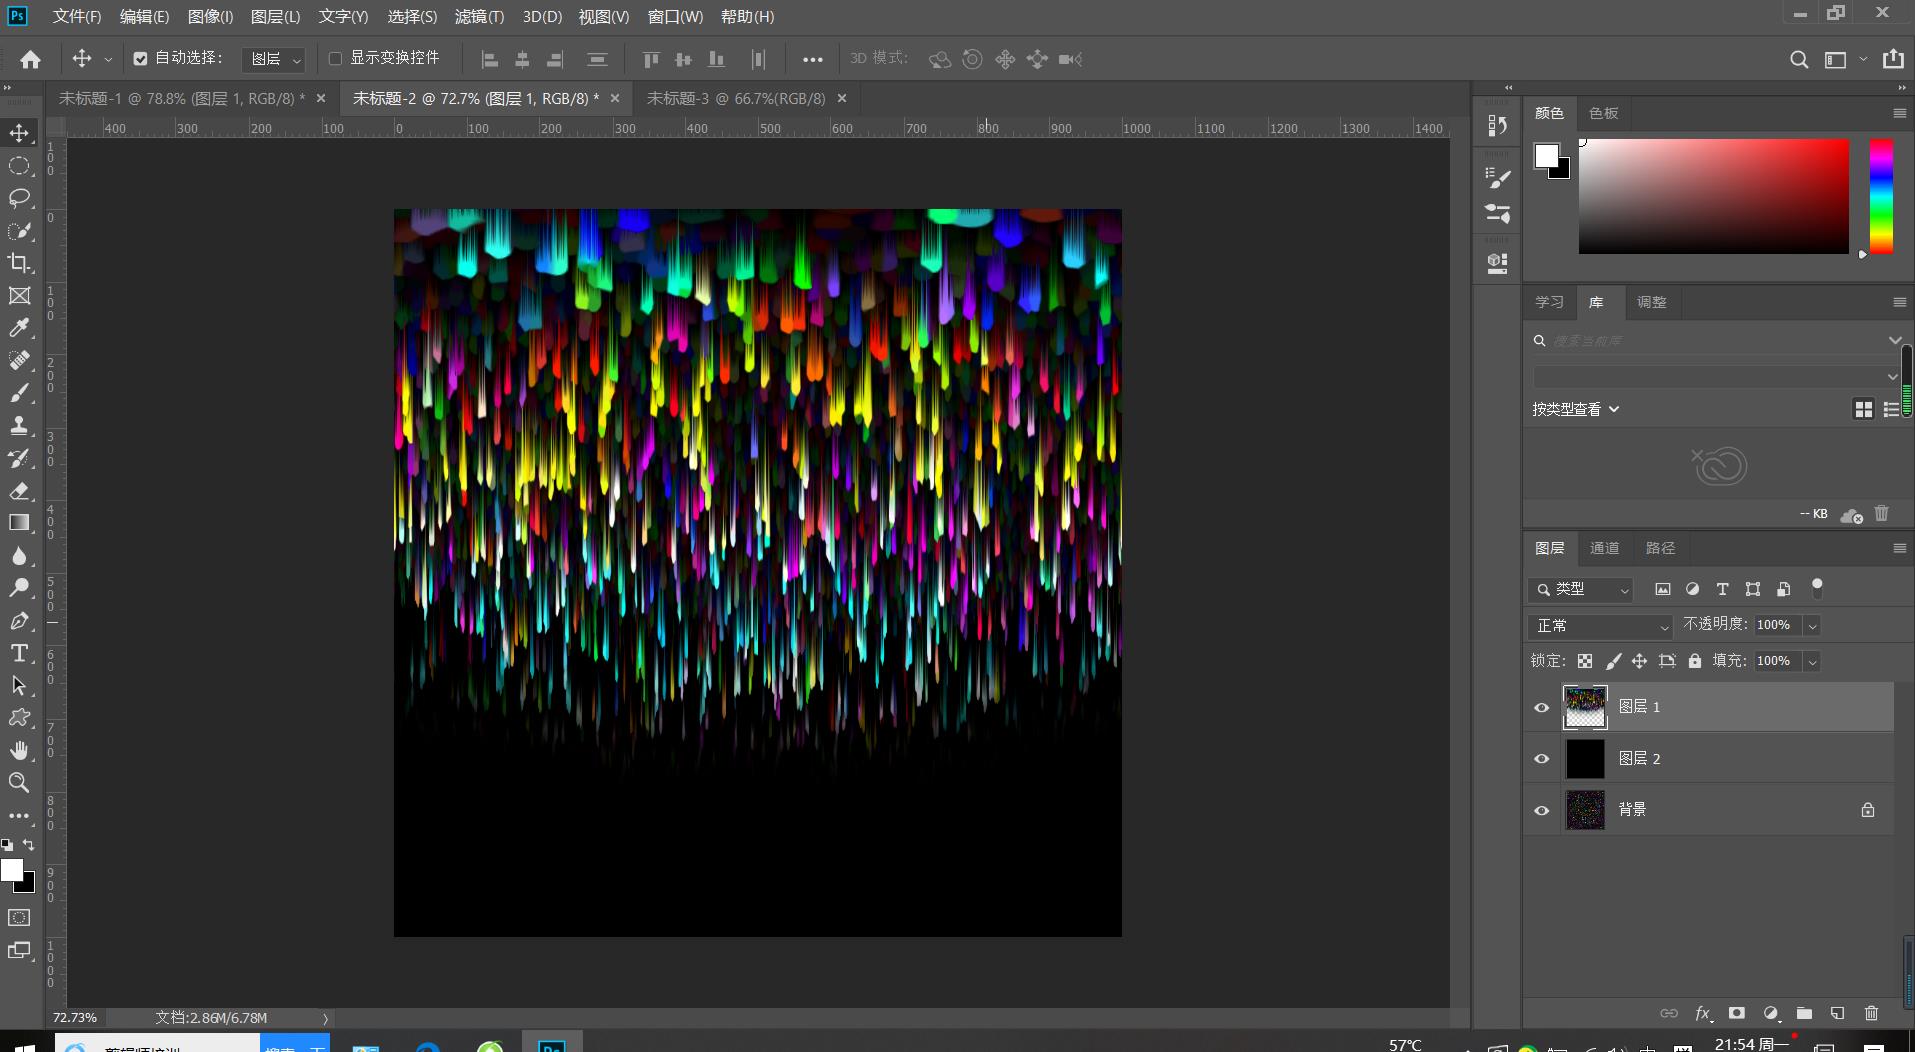This screenshot has height=1052, width=1915.
Task: Select the Blur tool
Action: (x=19, y=556)
